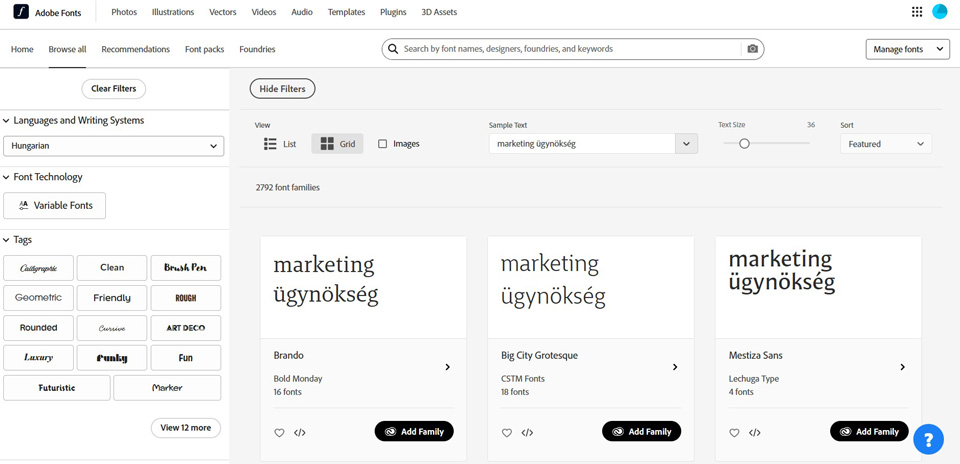960x464 pixels.
Task: Click View 12 more tags button
Action: click(x=186, y=428)
